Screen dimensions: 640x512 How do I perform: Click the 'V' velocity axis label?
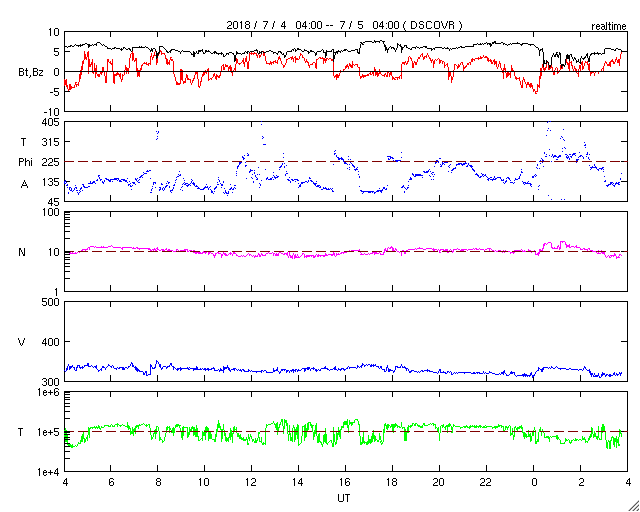(22, 342)
